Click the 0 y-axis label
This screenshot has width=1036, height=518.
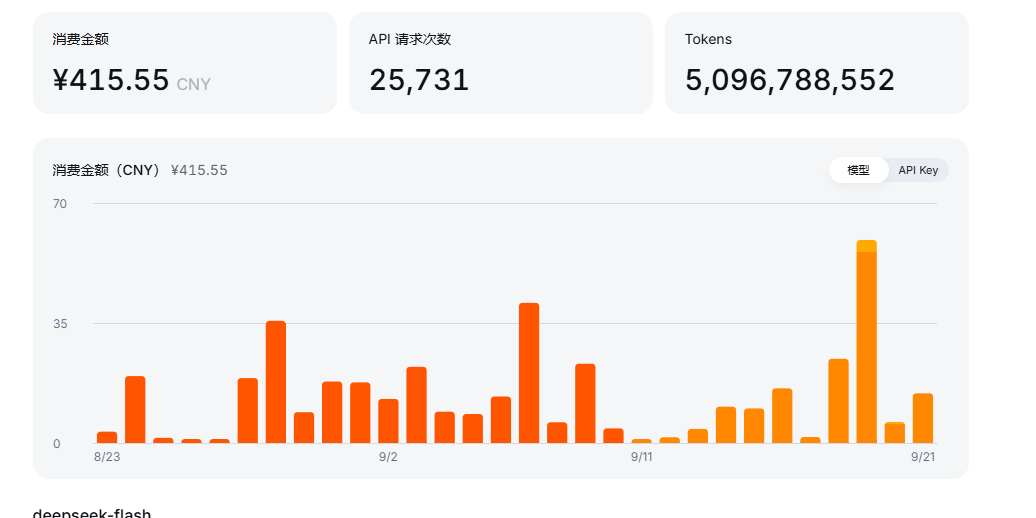pos(57,444)
